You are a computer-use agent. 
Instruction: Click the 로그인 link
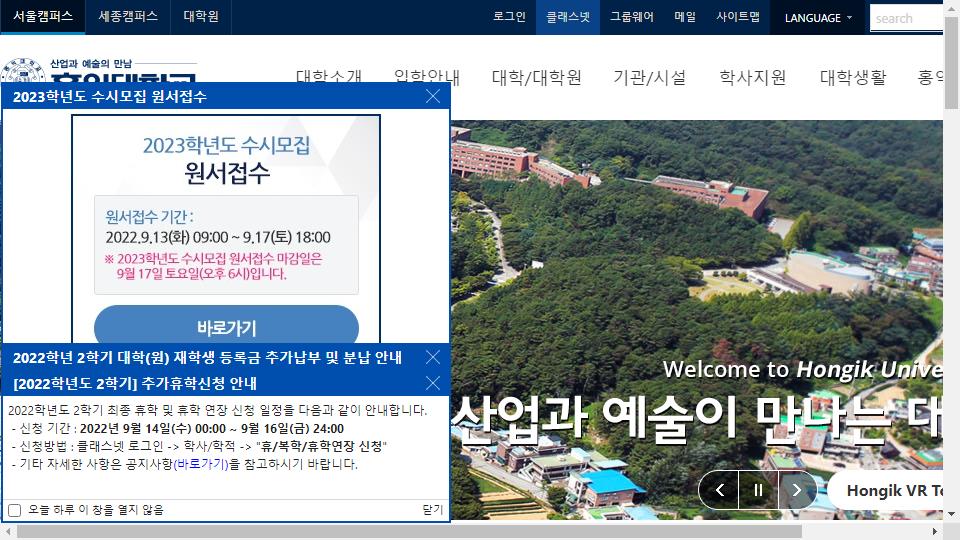tap(509, 17)
